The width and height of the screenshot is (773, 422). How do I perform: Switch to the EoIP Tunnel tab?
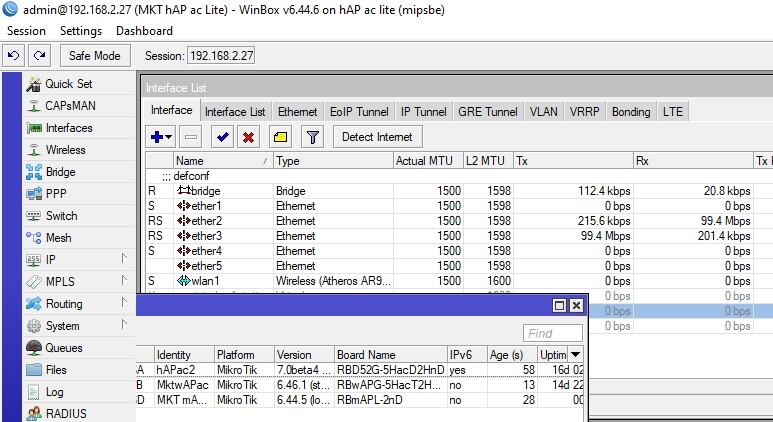point(359,112)
